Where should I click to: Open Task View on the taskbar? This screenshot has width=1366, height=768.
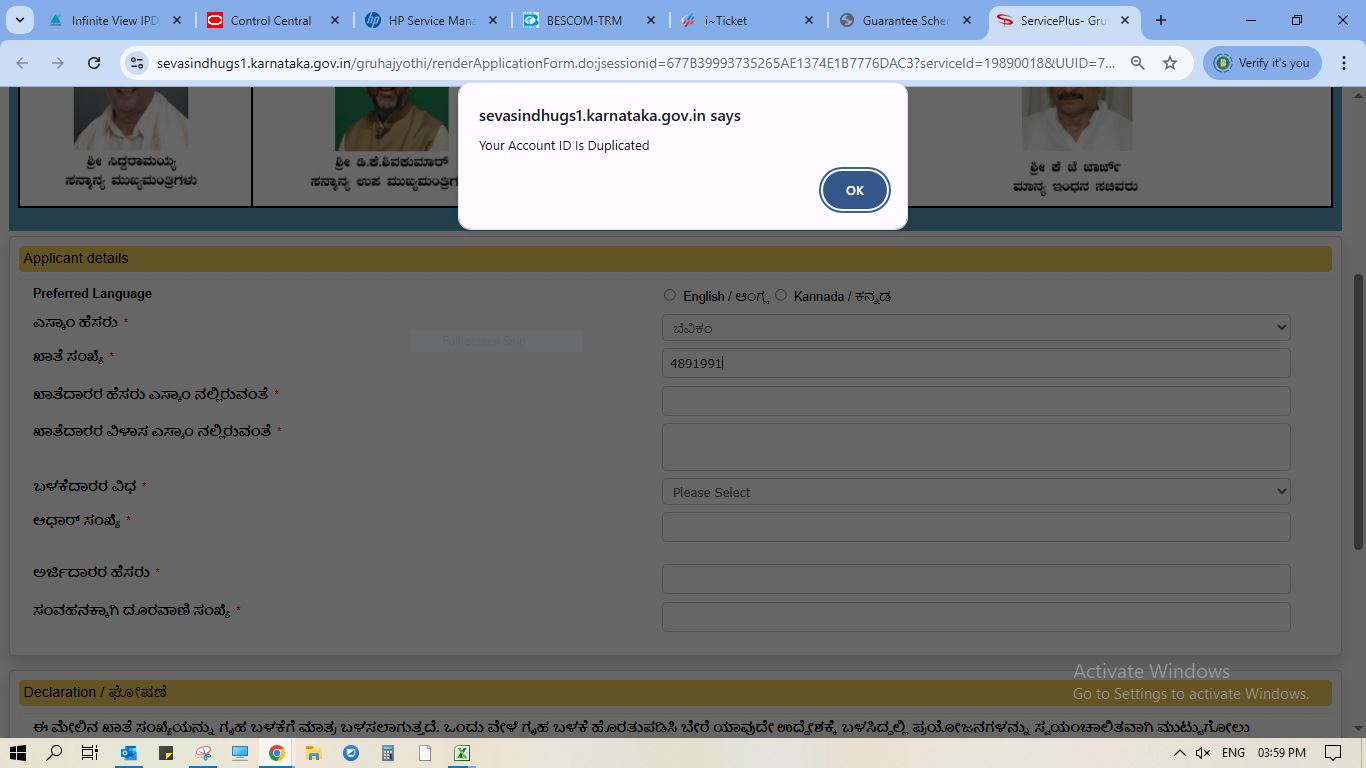pyautogui.click(x=90, y=753)
